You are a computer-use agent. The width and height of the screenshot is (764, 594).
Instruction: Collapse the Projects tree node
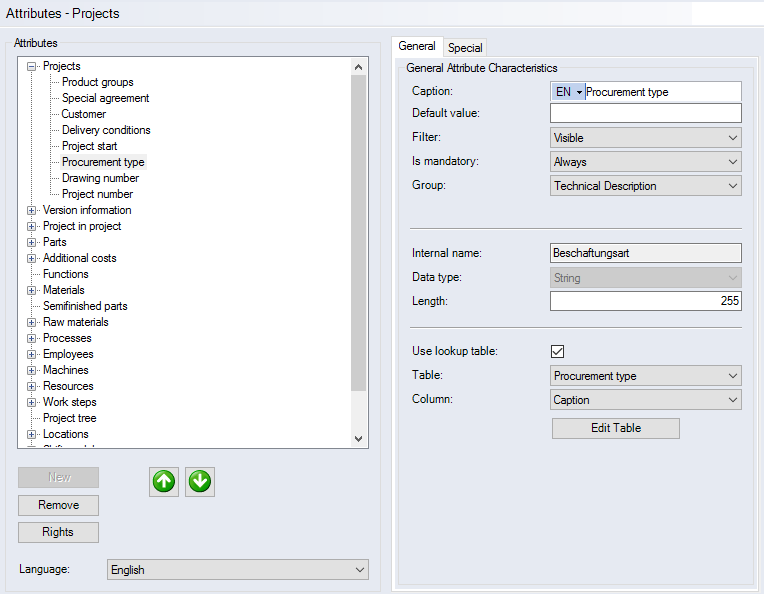[32, 67]
